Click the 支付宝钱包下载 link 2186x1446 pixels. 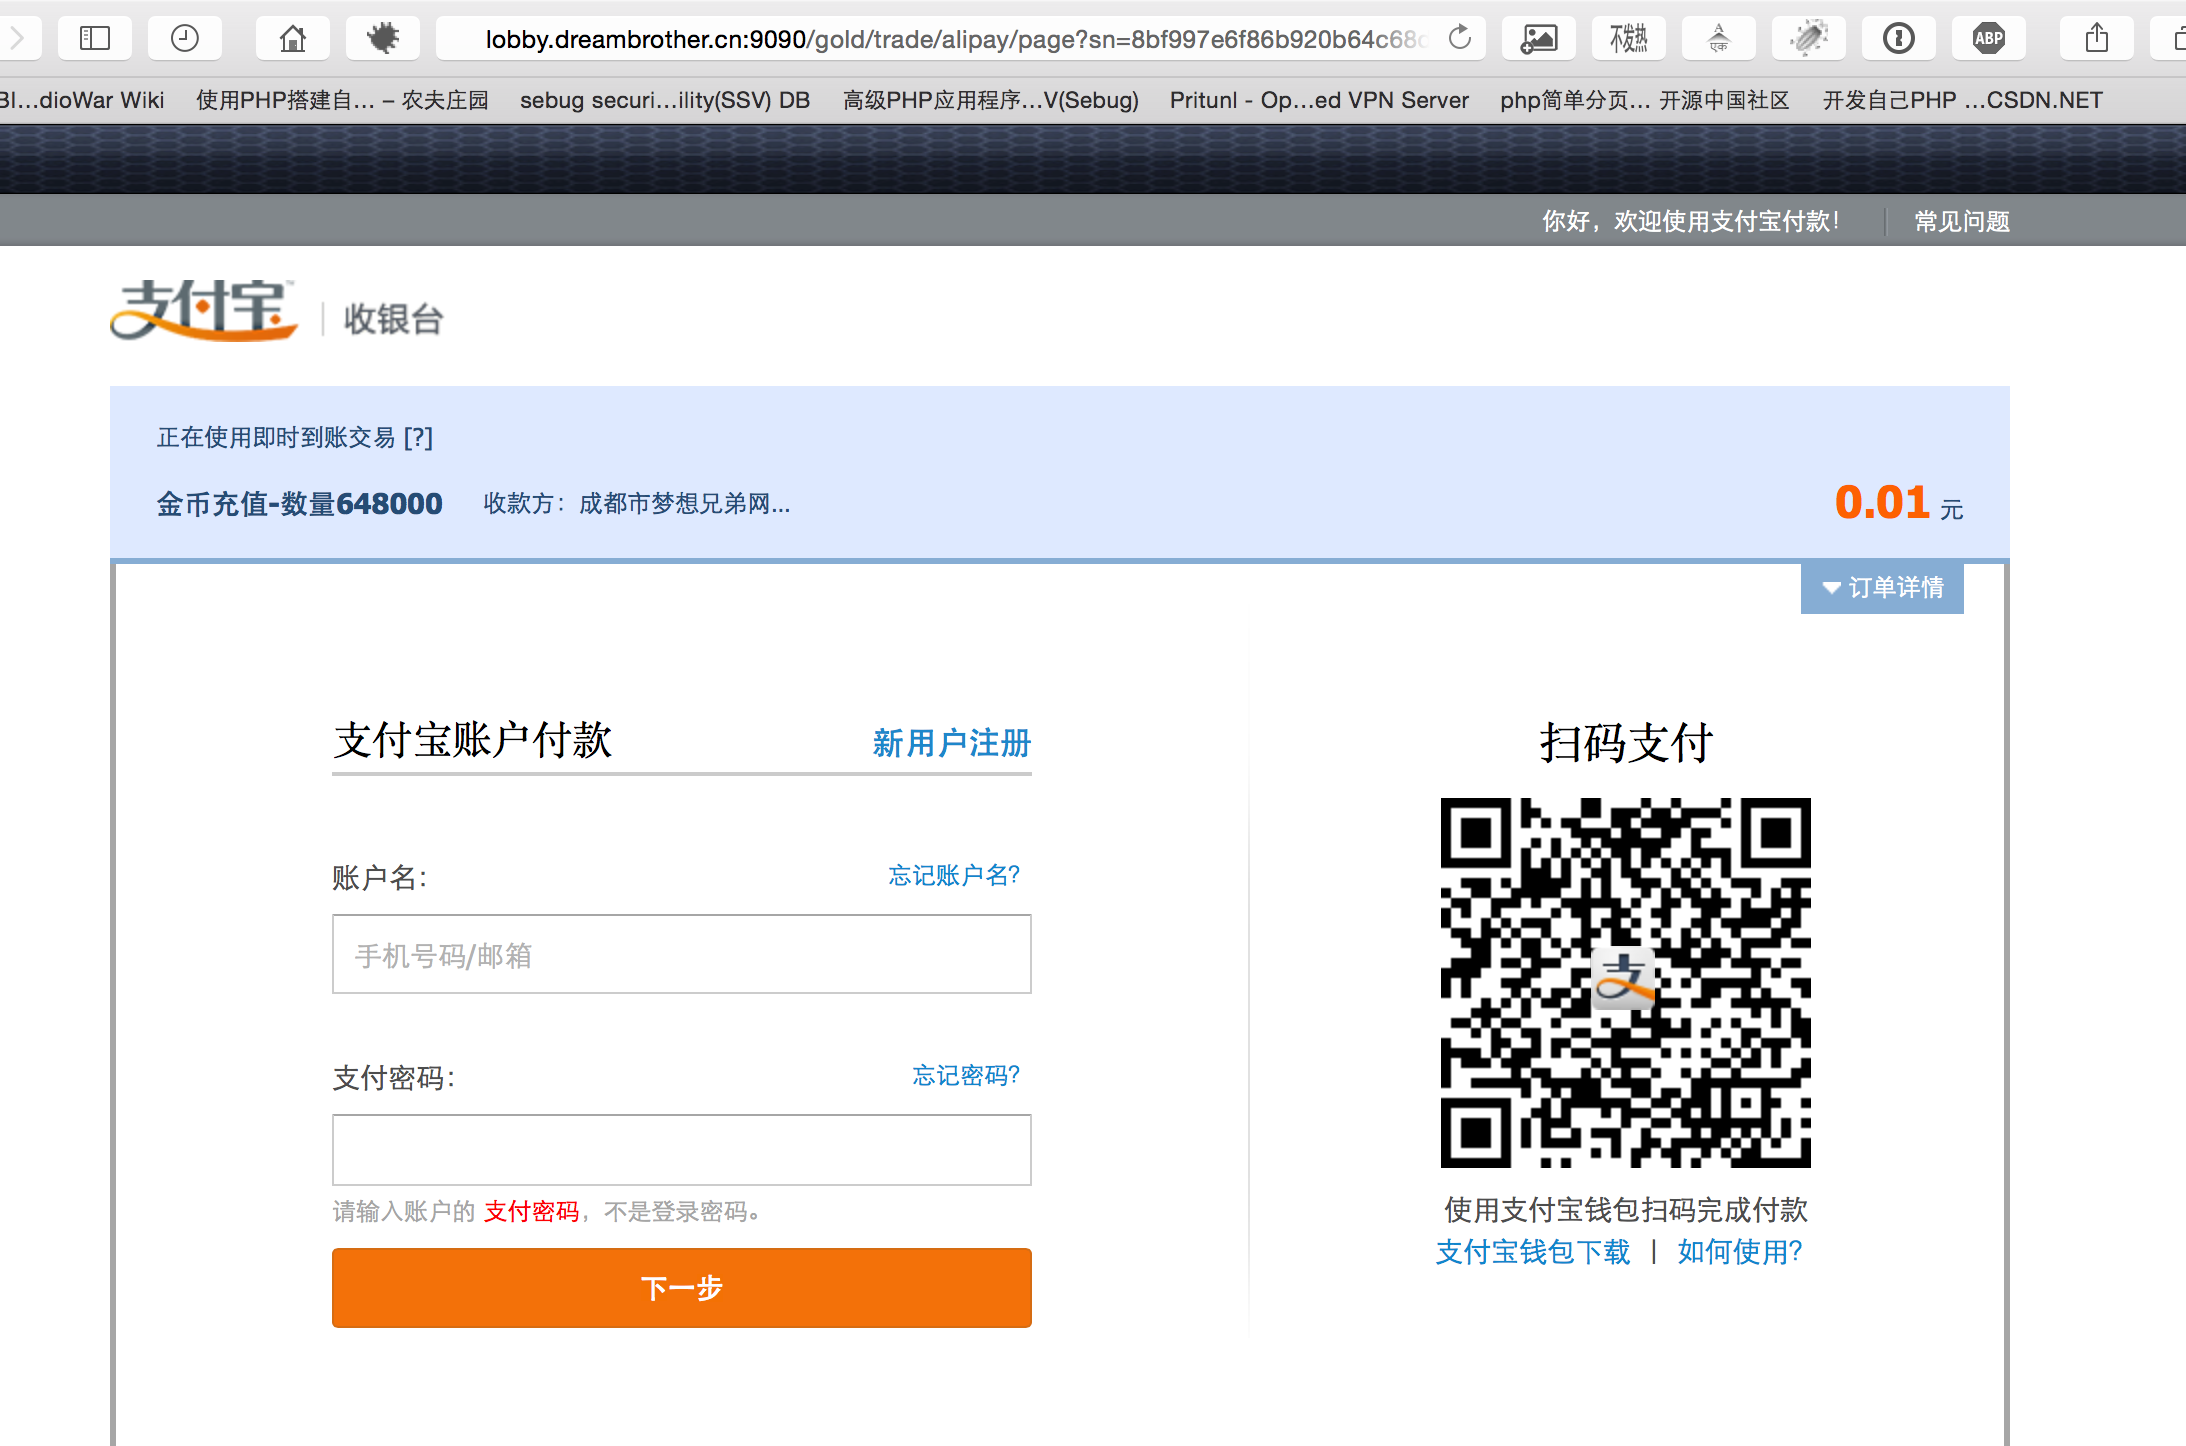pyautogui.click(x=1533, y=1252)
